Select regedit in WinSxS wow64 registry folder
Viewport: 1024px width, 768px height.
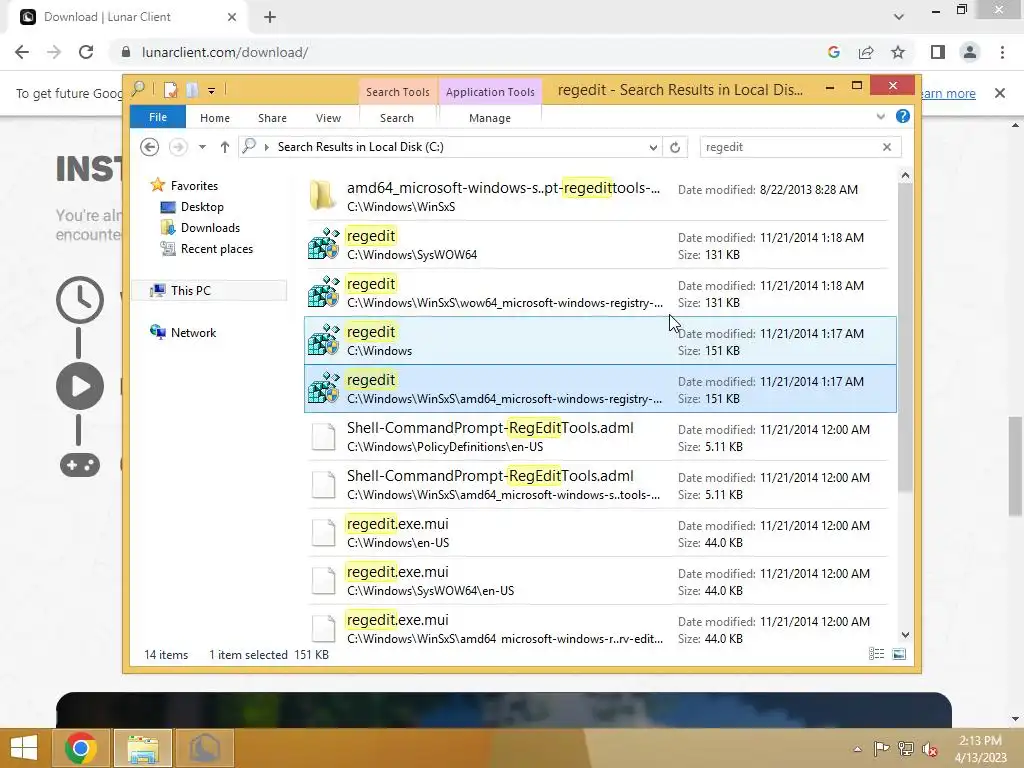(600, 293)
